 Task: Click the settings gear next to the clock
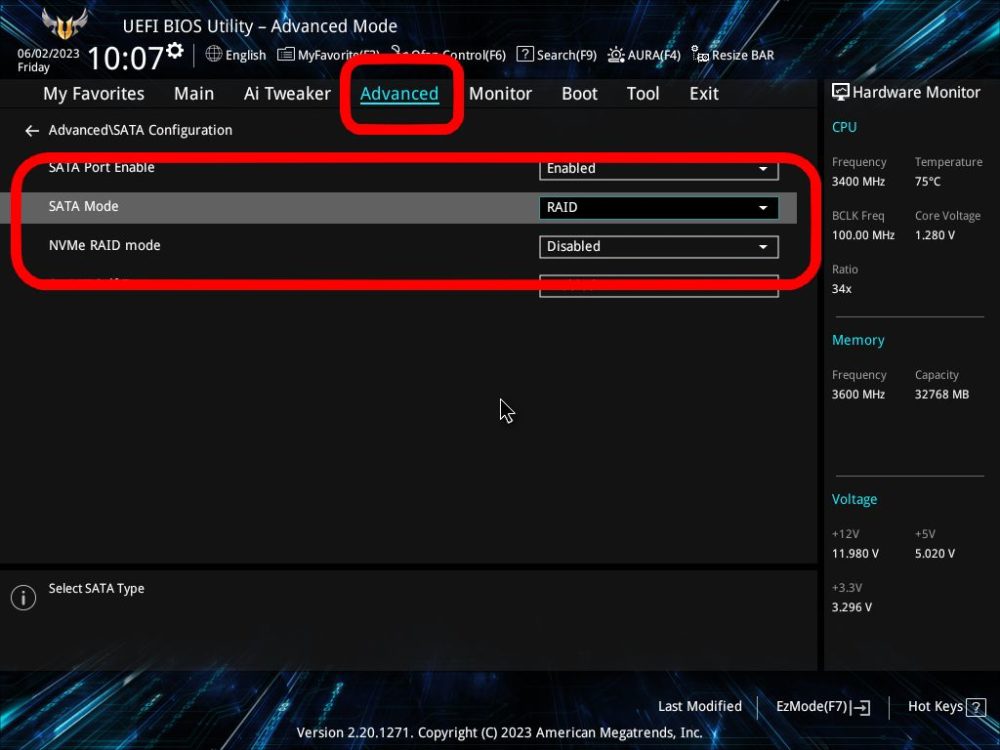175,50
